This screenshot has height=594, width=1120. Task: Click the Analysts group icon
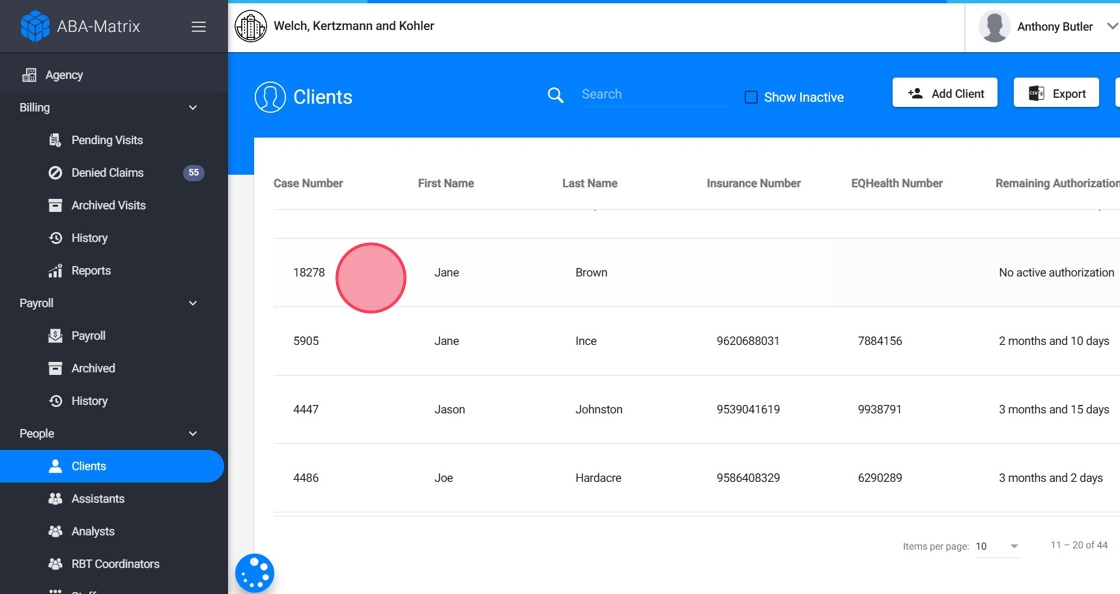pos(55,531)
